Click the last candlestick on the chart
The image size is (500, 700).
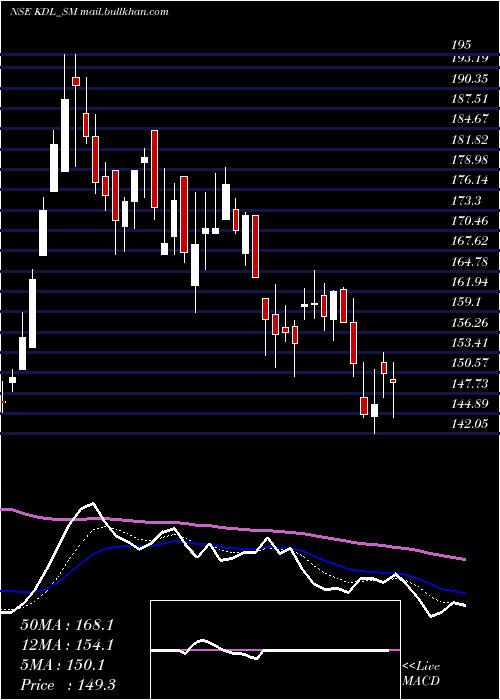pos(393,390)
